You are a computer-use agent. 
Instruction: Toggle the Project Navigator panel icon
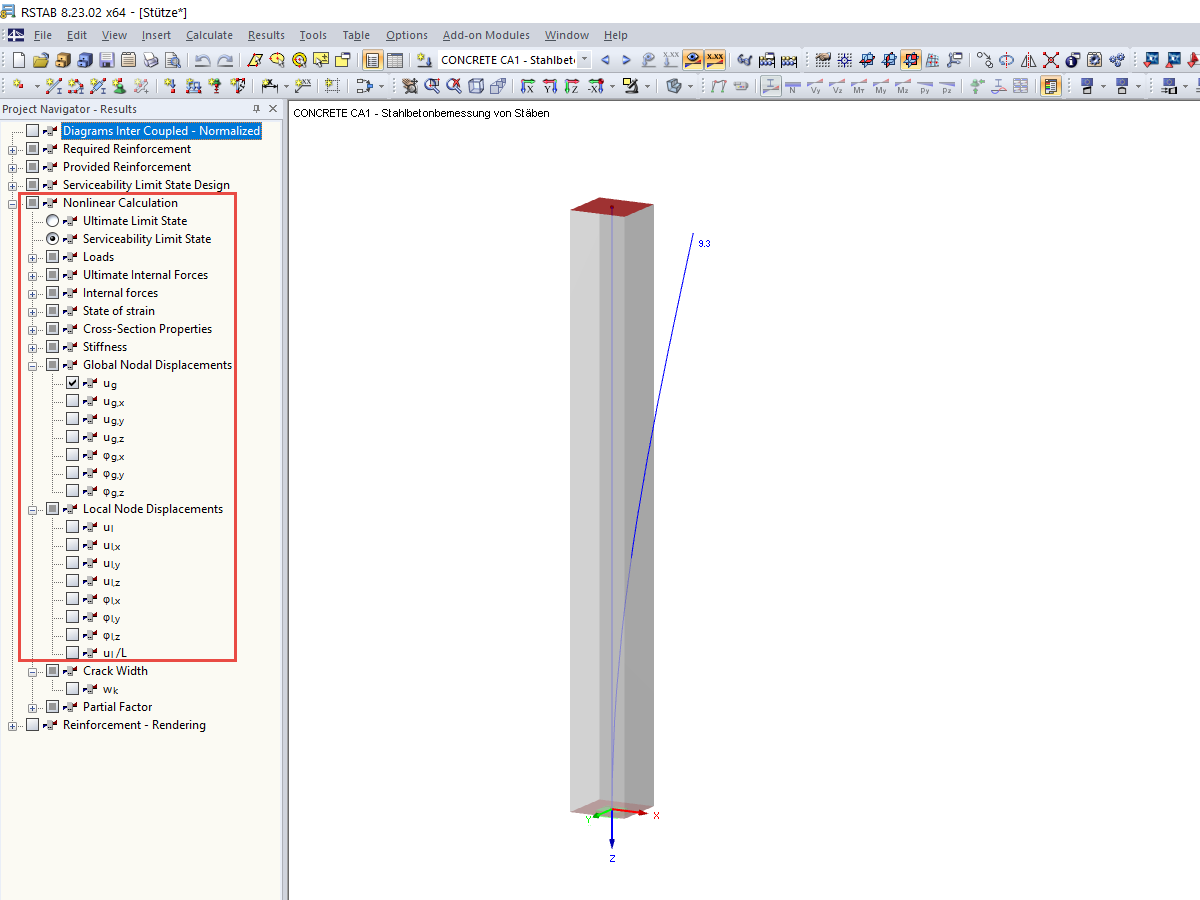373,60
